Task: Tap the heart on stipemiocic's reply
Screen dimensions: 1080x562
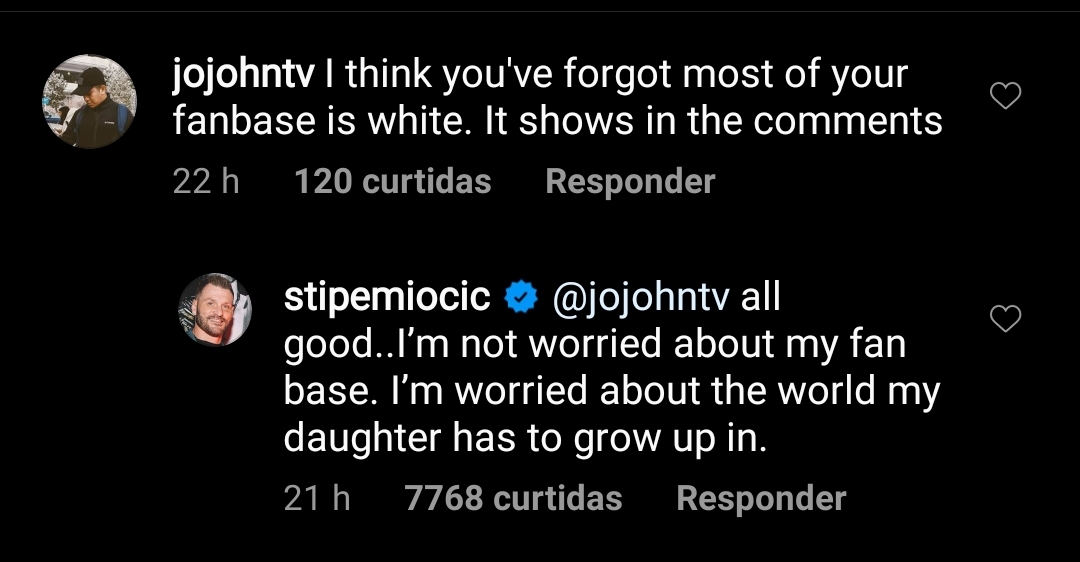Action: pos(1004,318)
